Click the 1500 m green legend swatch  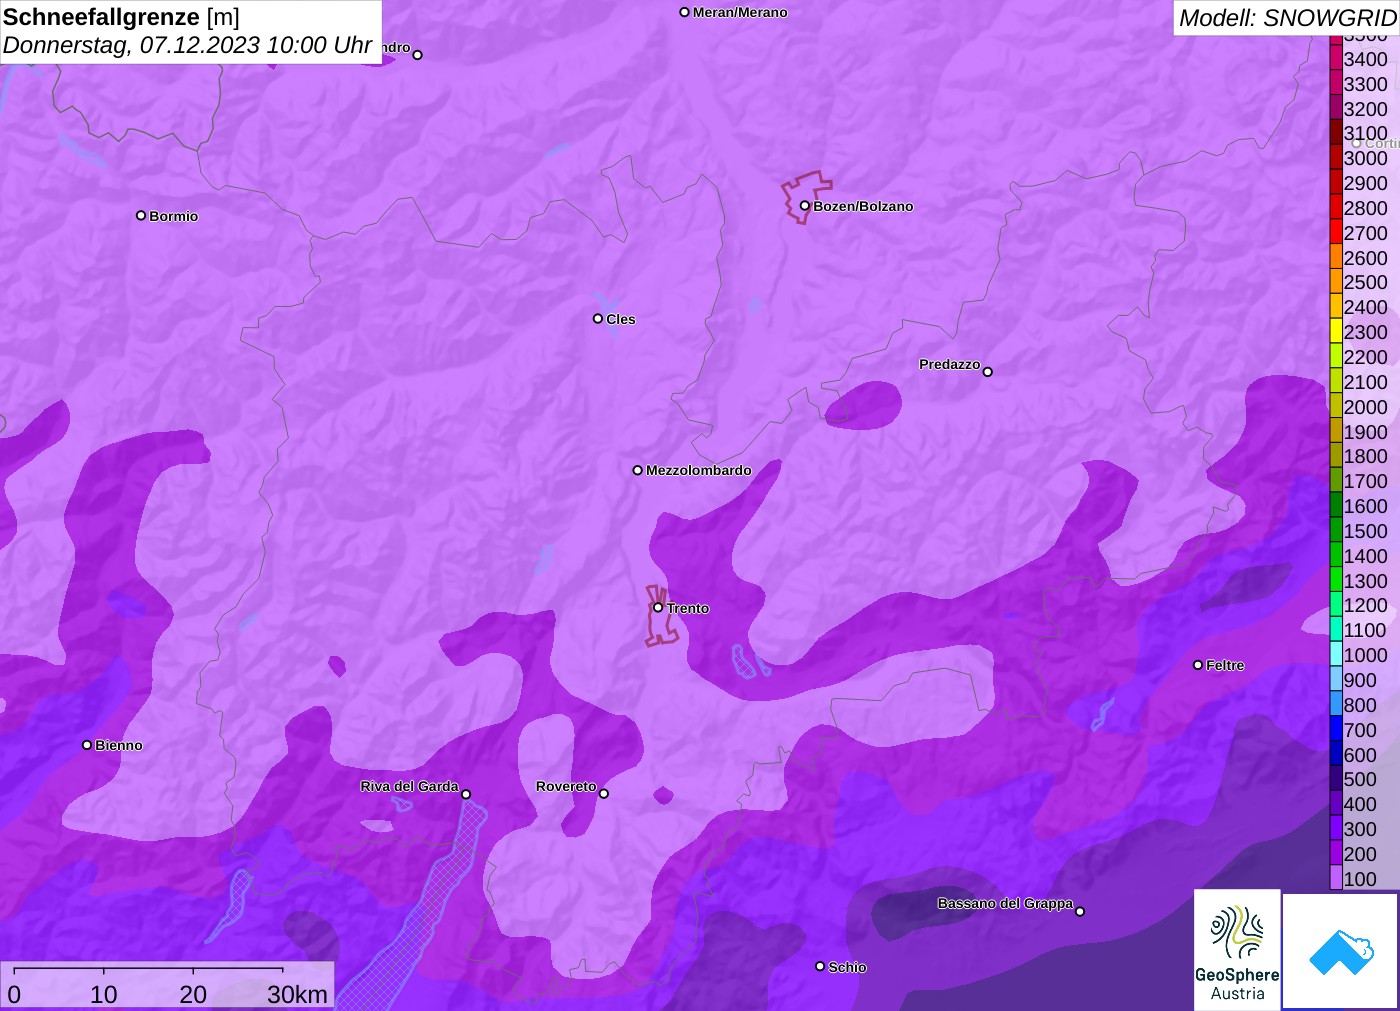pos(1336,531)
